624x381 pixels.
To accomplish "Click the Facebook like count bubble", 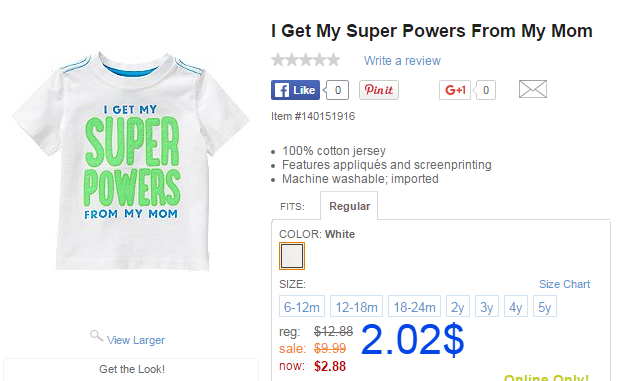I will [x=337, y=90].
